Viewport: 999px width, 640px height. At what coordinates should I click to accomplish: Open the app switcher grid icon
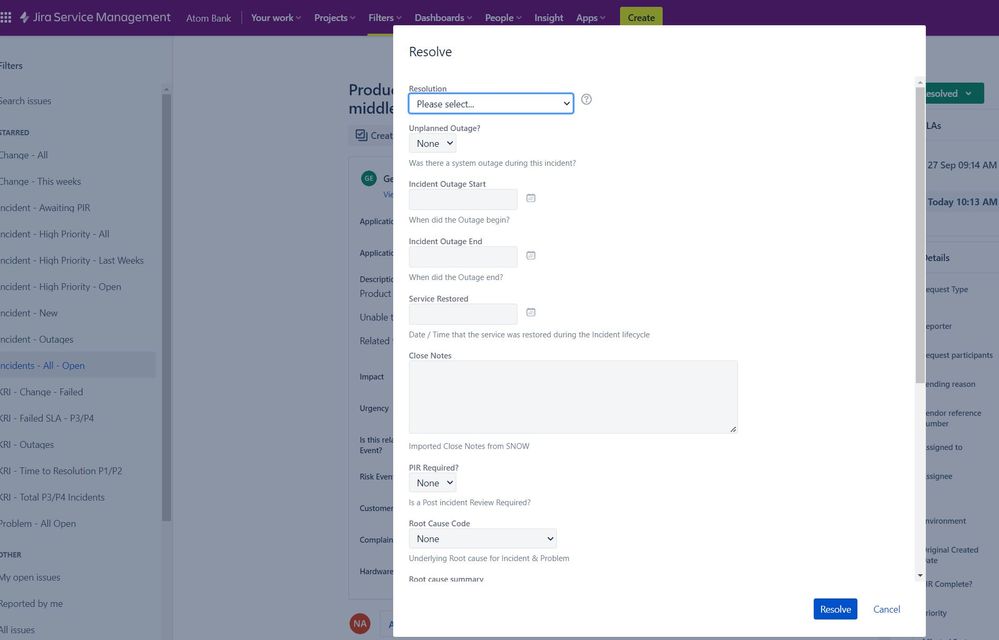(6, 17)
